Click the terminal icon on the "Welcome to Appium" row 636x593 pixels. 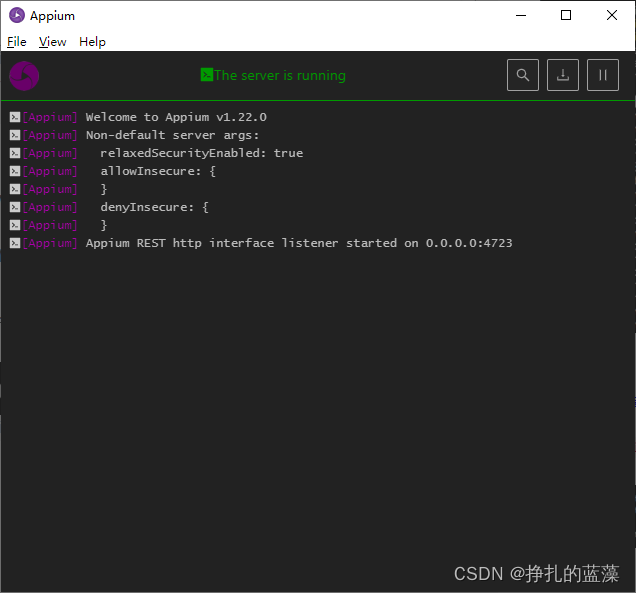pyautogui.click(x=15, y=117)
